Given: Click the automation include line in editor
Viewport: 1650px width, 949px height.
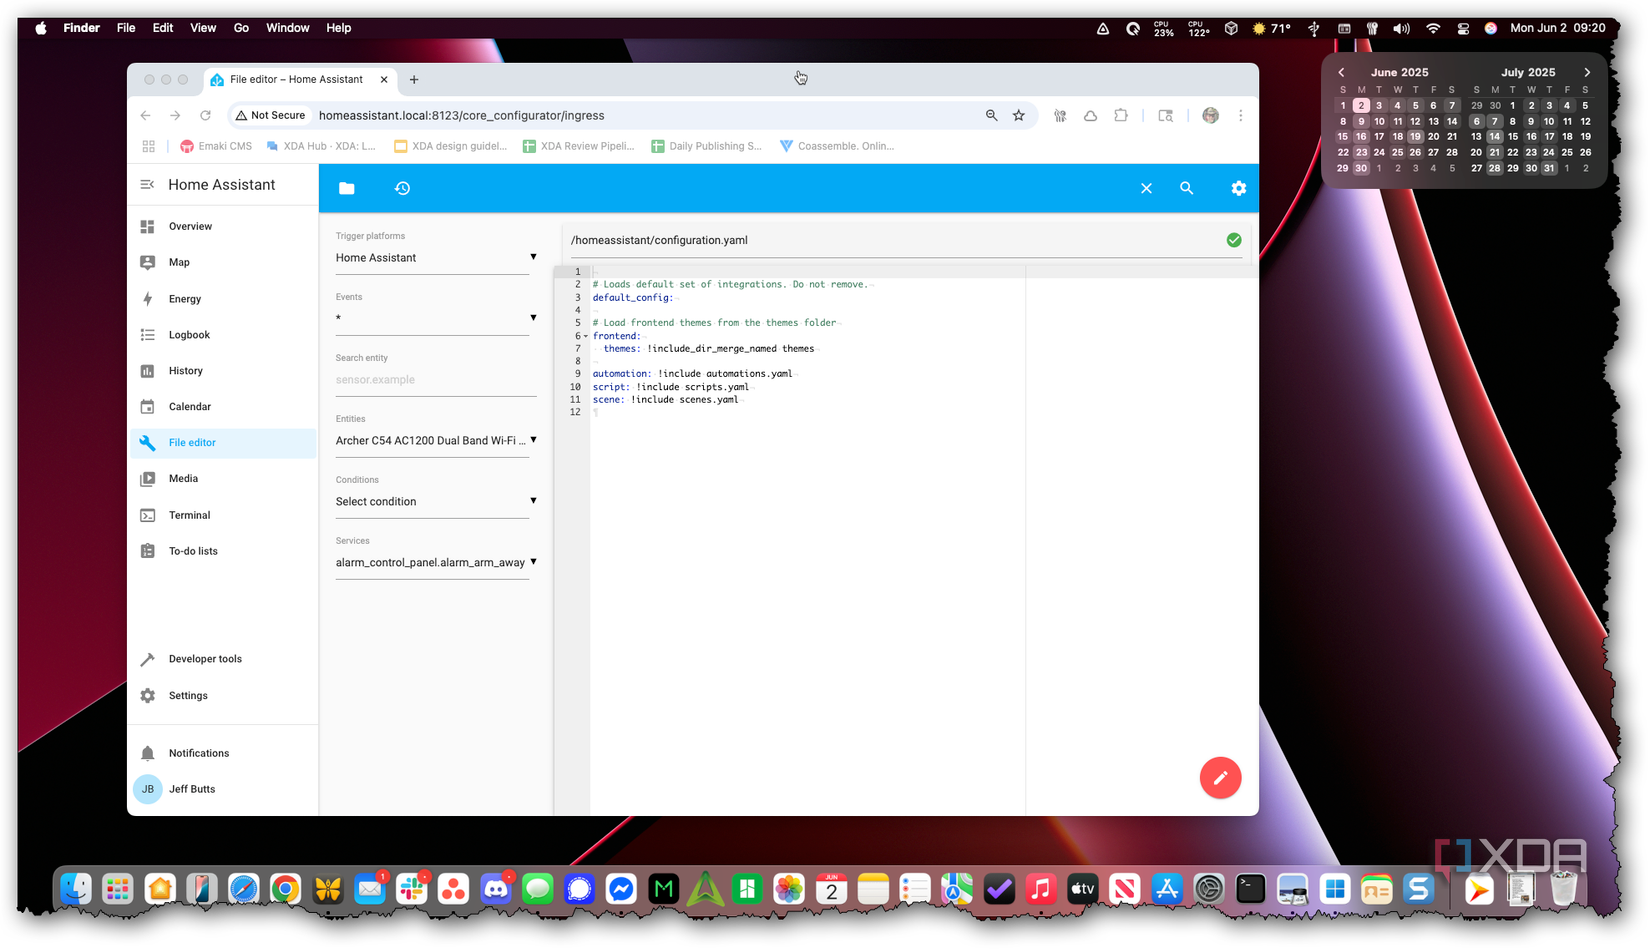Looking at the screenshot, I should (692, 374).
